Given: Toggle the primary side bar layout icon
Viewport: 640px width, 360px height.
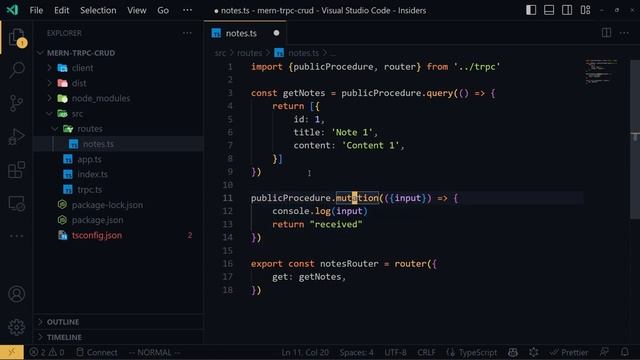Looking at the screenshot, I should click(531, 10).
